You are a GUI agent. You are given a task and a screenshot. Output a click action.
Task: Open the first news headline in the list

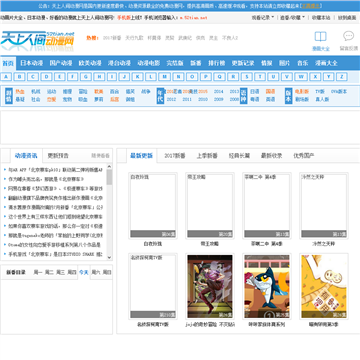pos(55,170)
